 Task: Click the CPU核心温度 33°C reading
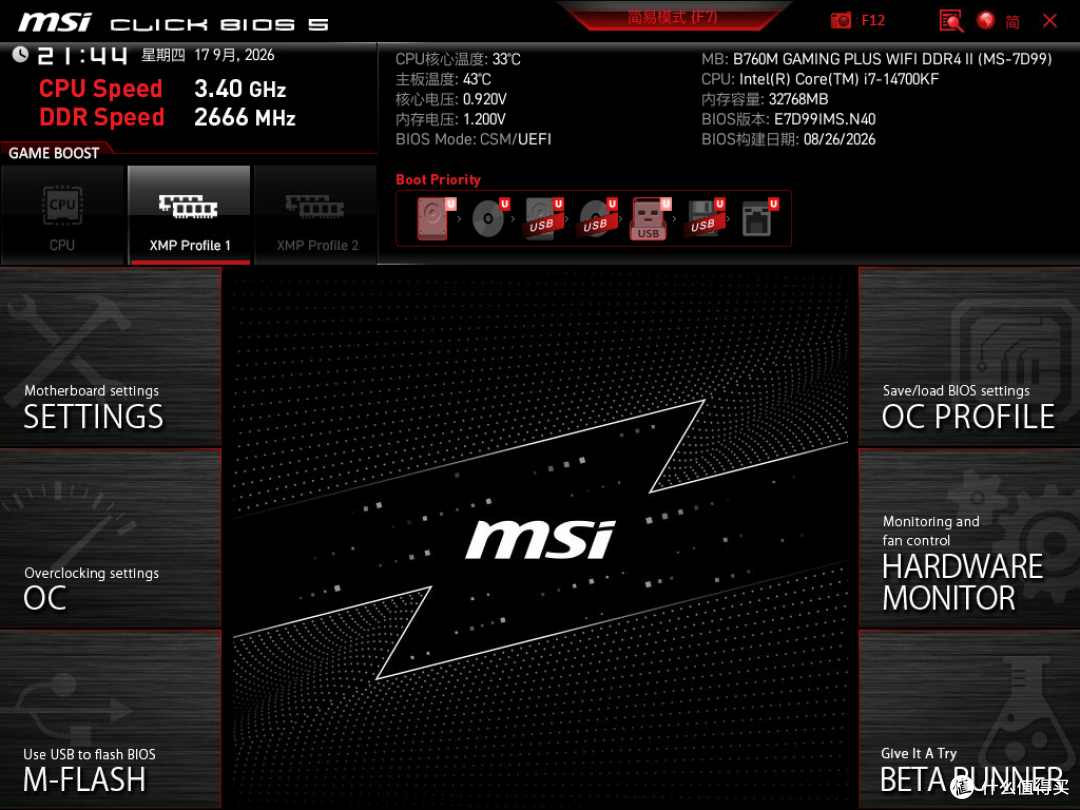458,59
